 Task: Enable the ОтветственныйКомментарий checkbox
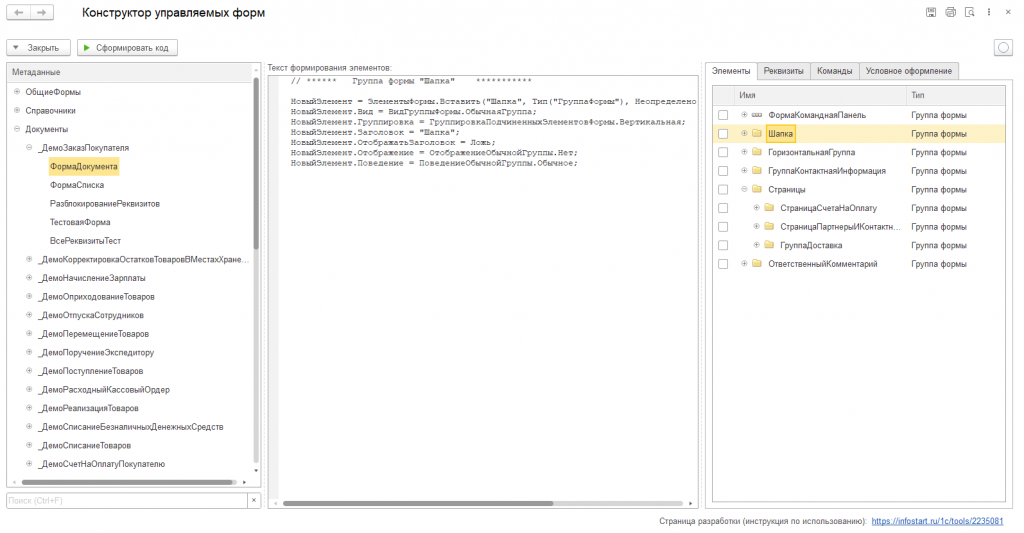(x=723, y=264)
